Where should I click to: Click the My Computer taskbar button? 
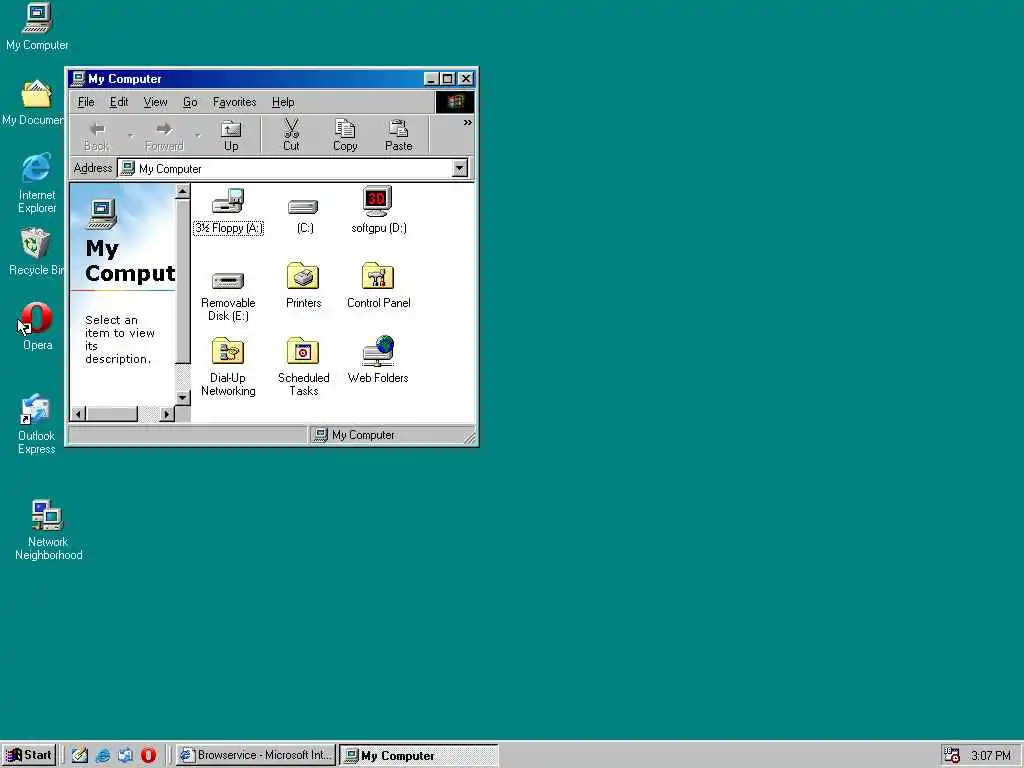click(419, 755)
